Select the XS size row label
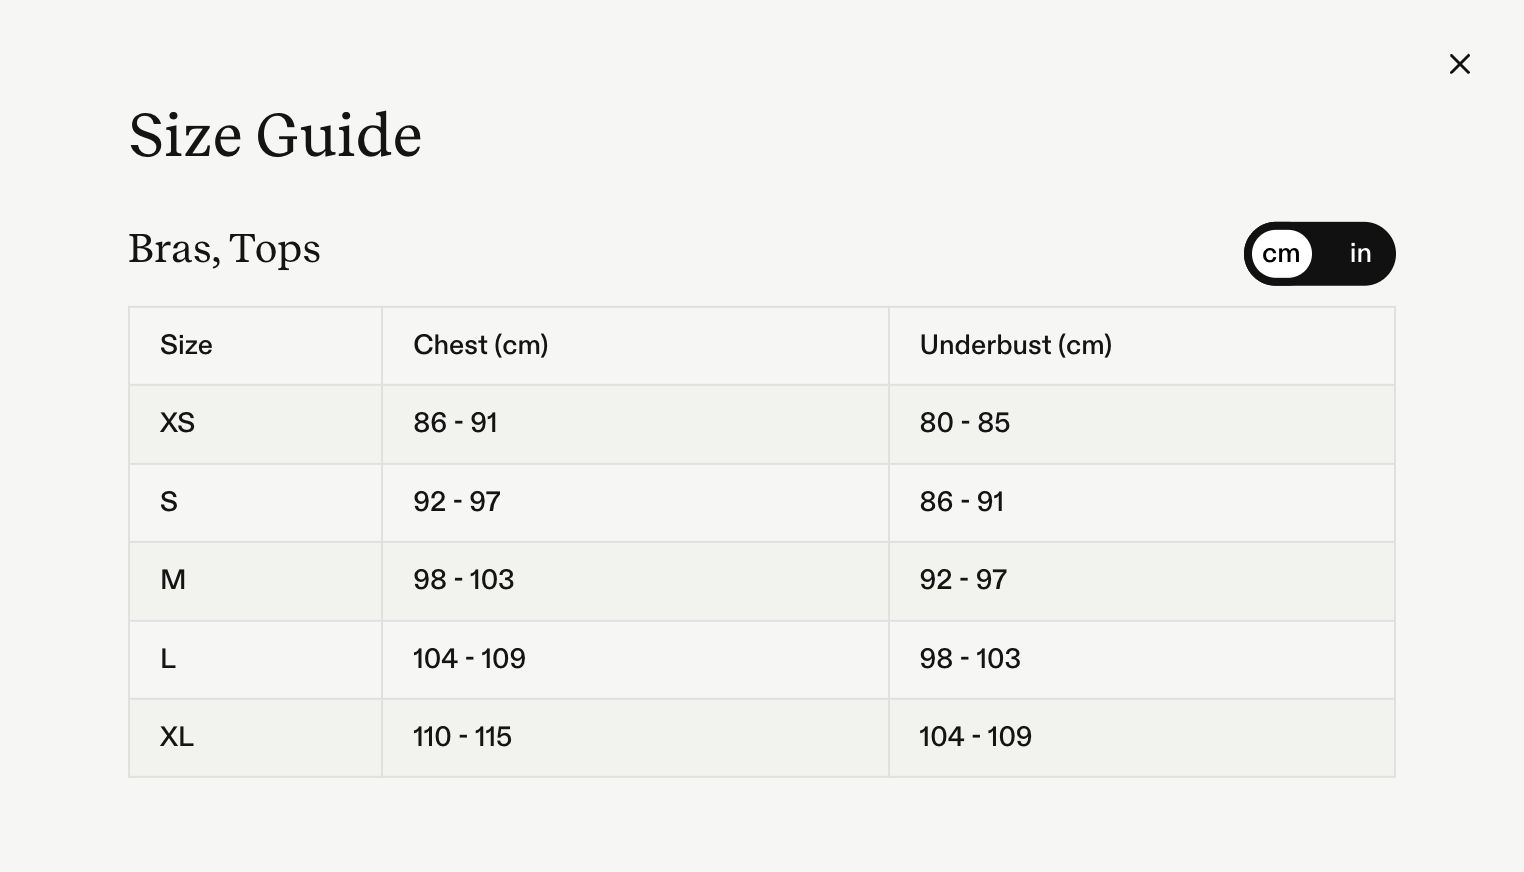The width and height of the screenshot is (1524, 872). coord(177,423)
